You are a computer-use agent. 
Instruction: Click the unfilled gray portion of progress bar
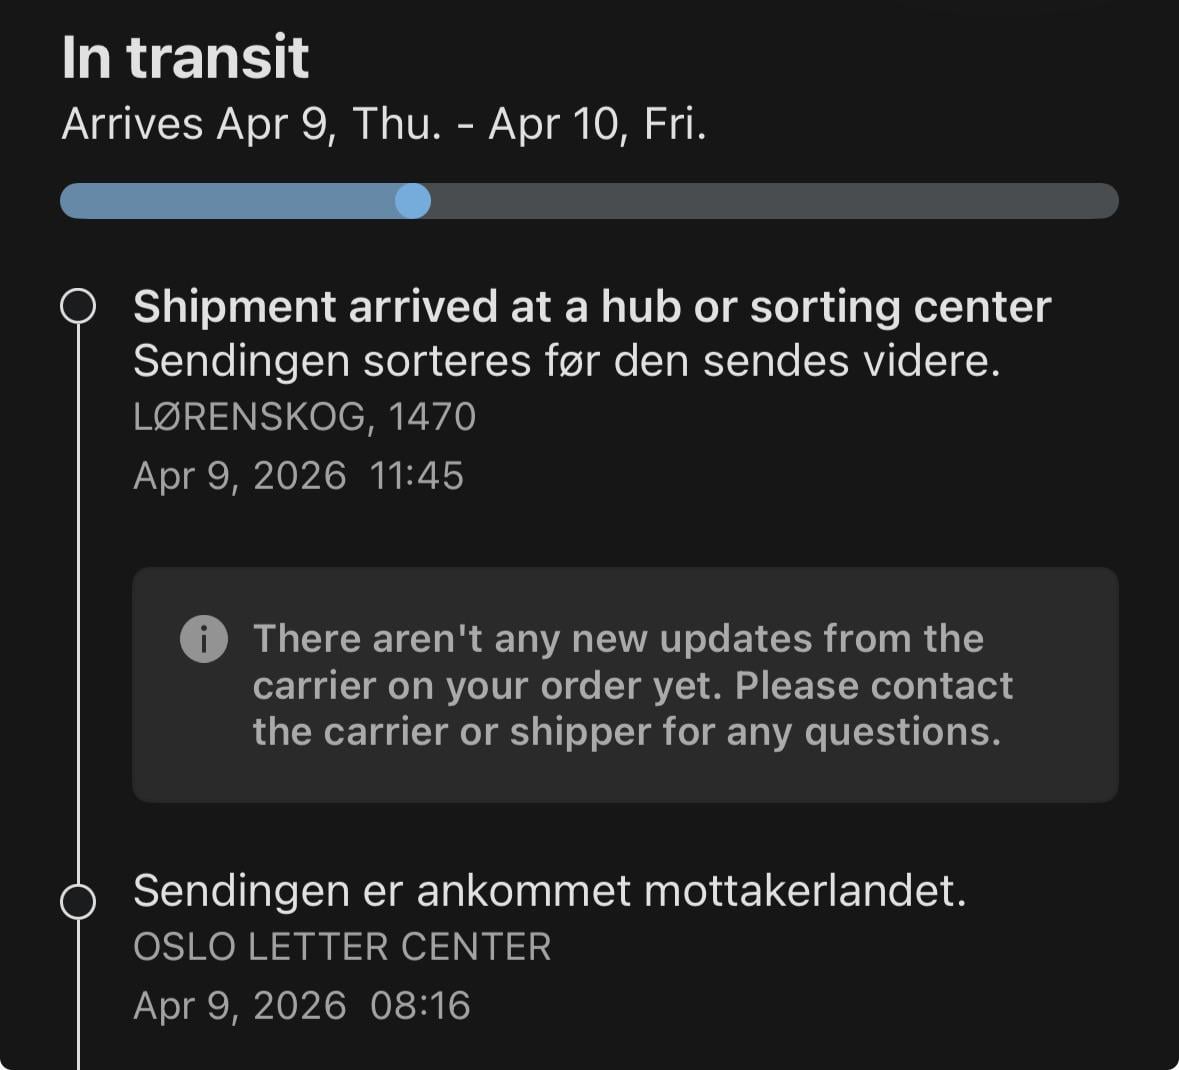coord(770,201)
